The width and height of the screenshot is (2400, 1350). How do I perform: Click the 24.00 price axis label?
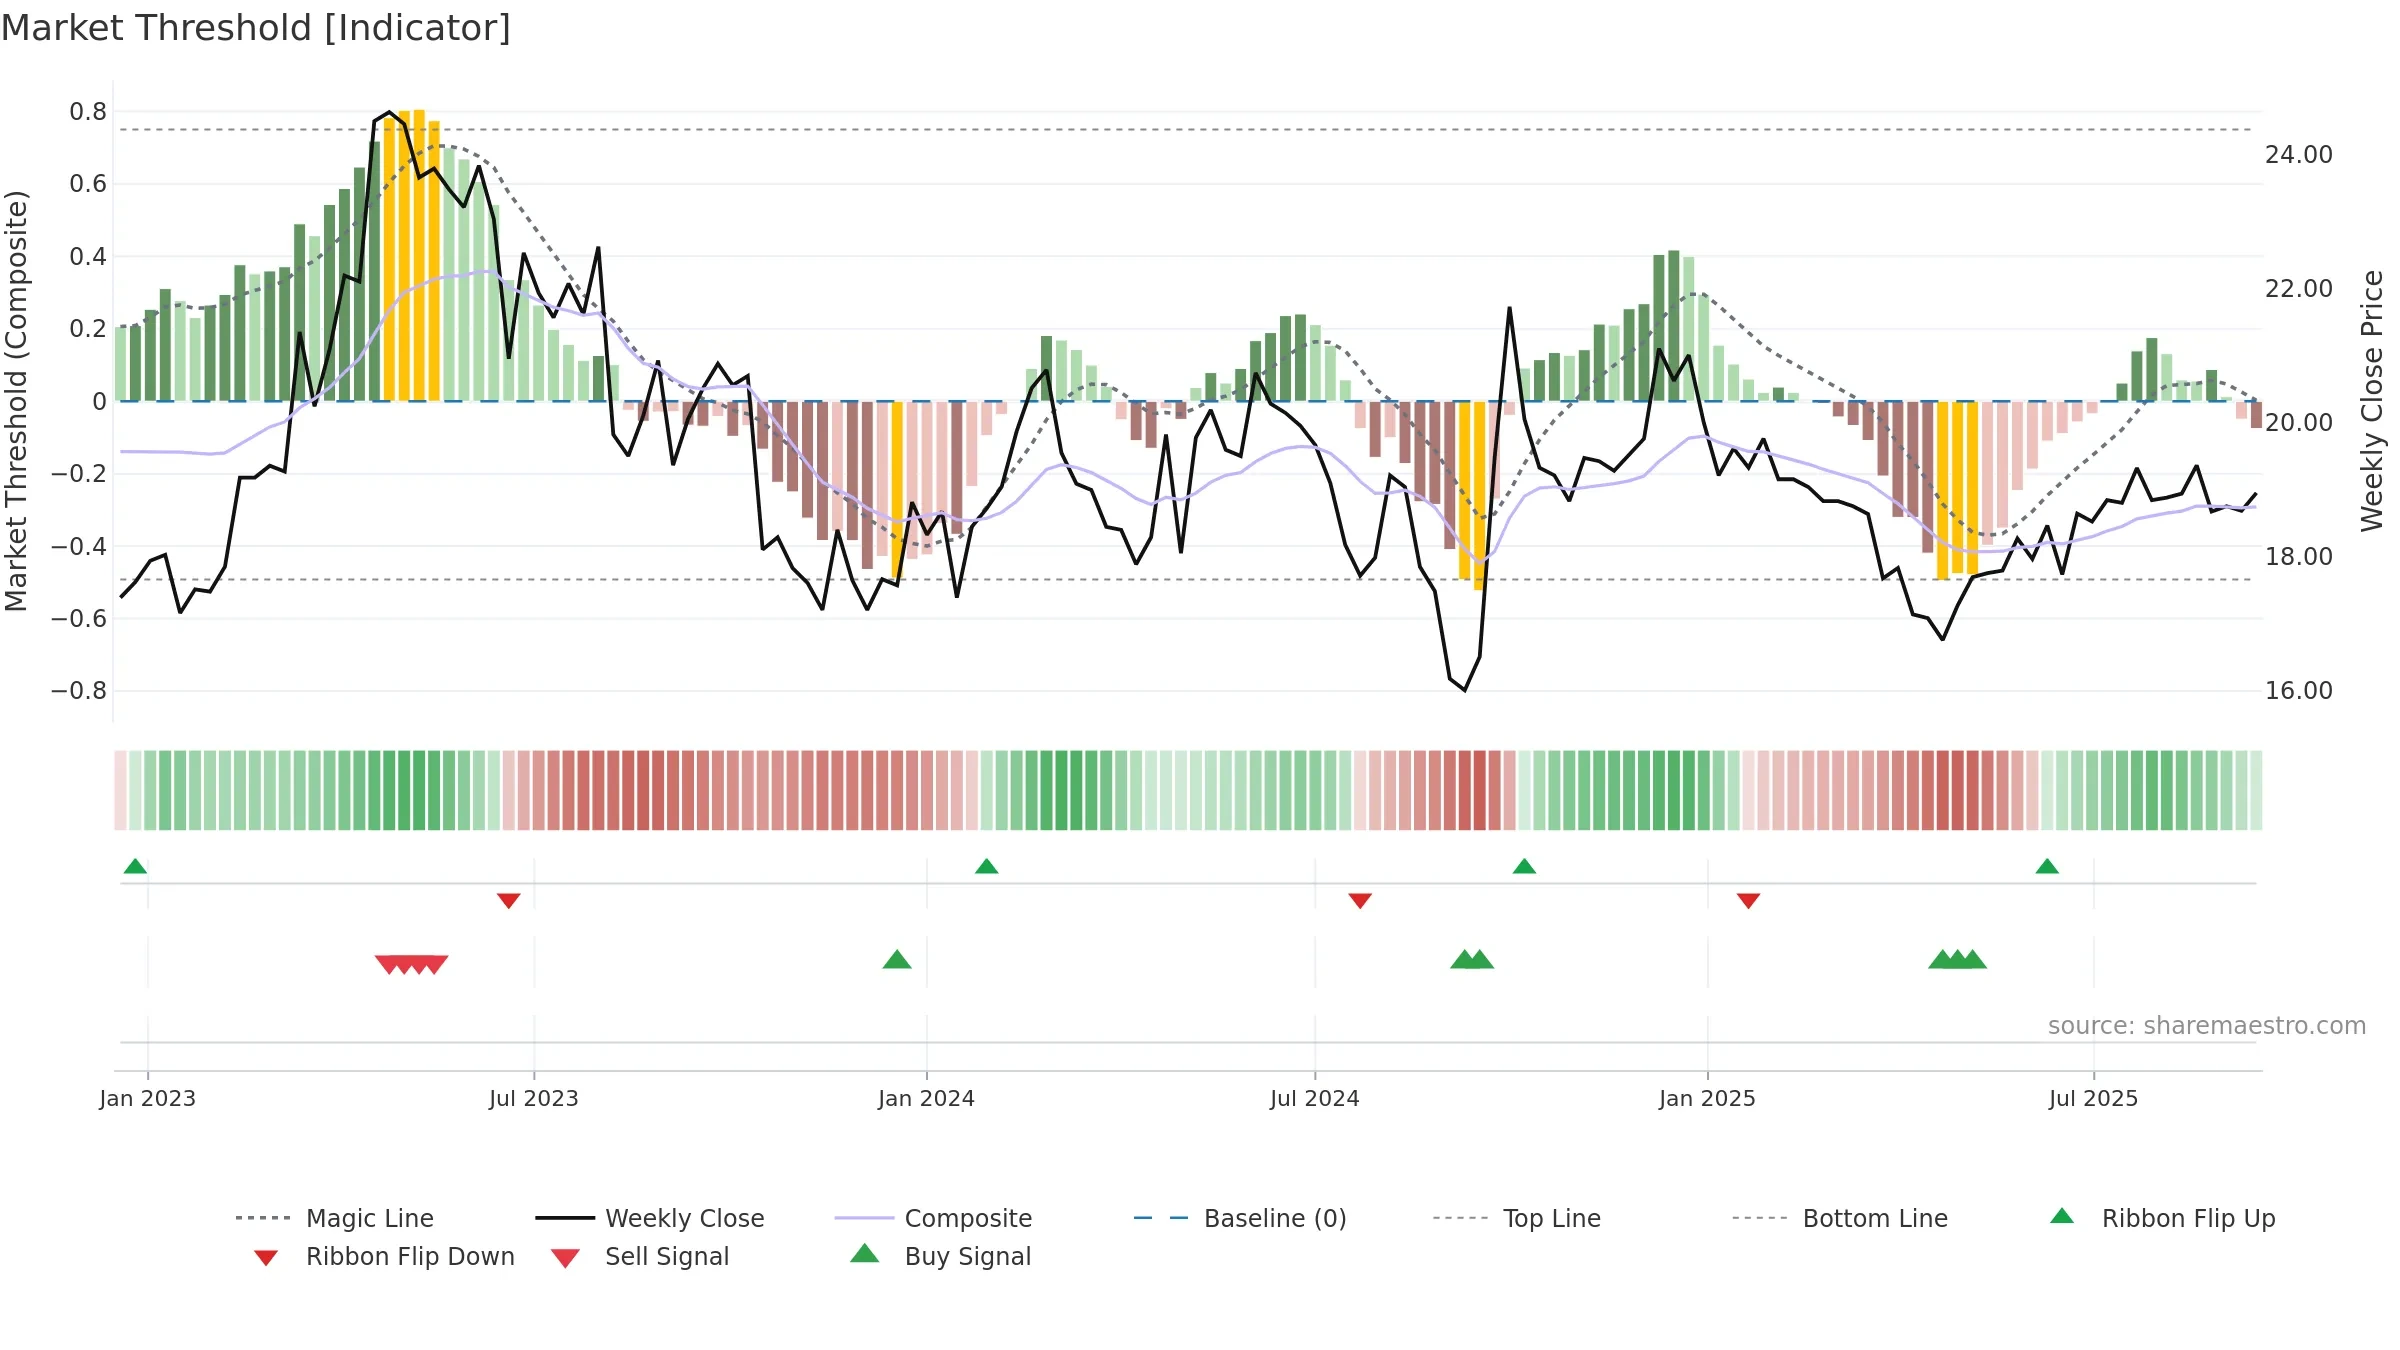pyautogui.click(x=2299, y=155)
